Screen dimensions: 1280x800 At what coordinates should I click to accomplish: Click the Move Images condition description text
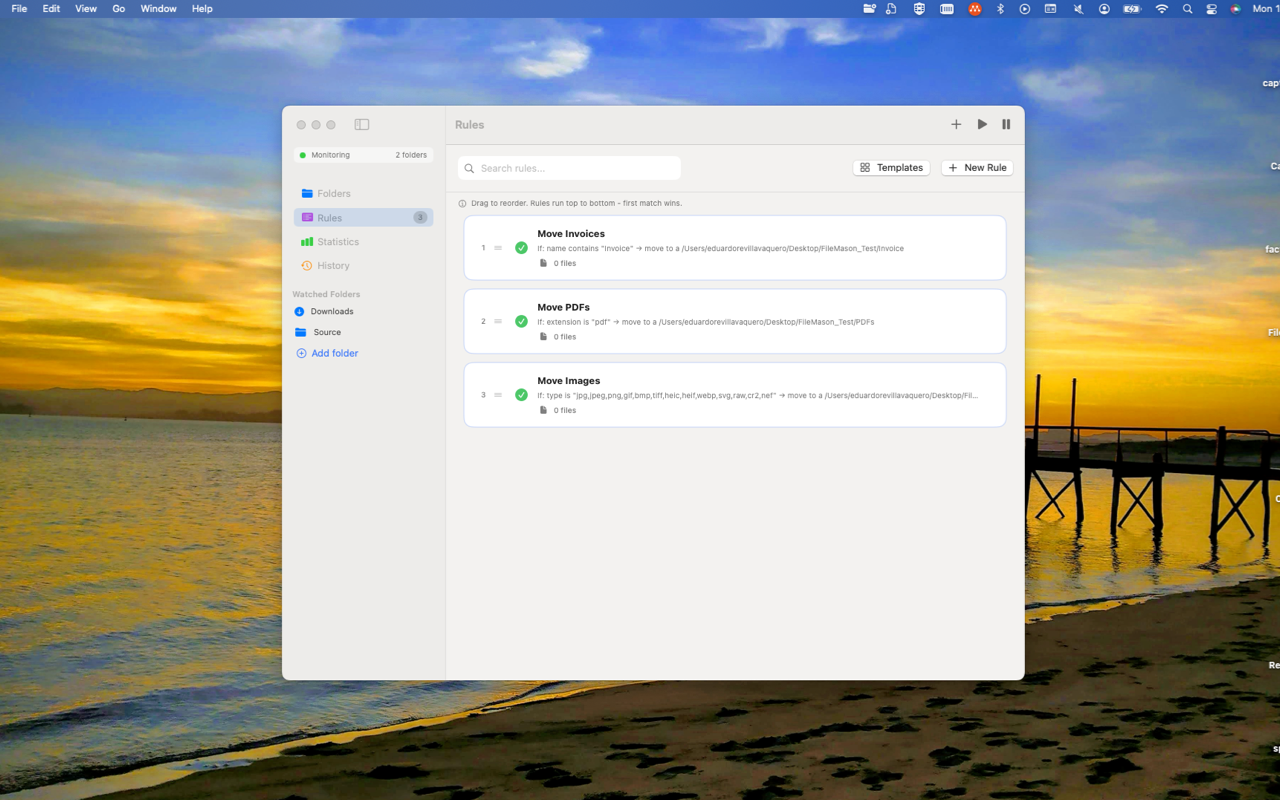757,395
